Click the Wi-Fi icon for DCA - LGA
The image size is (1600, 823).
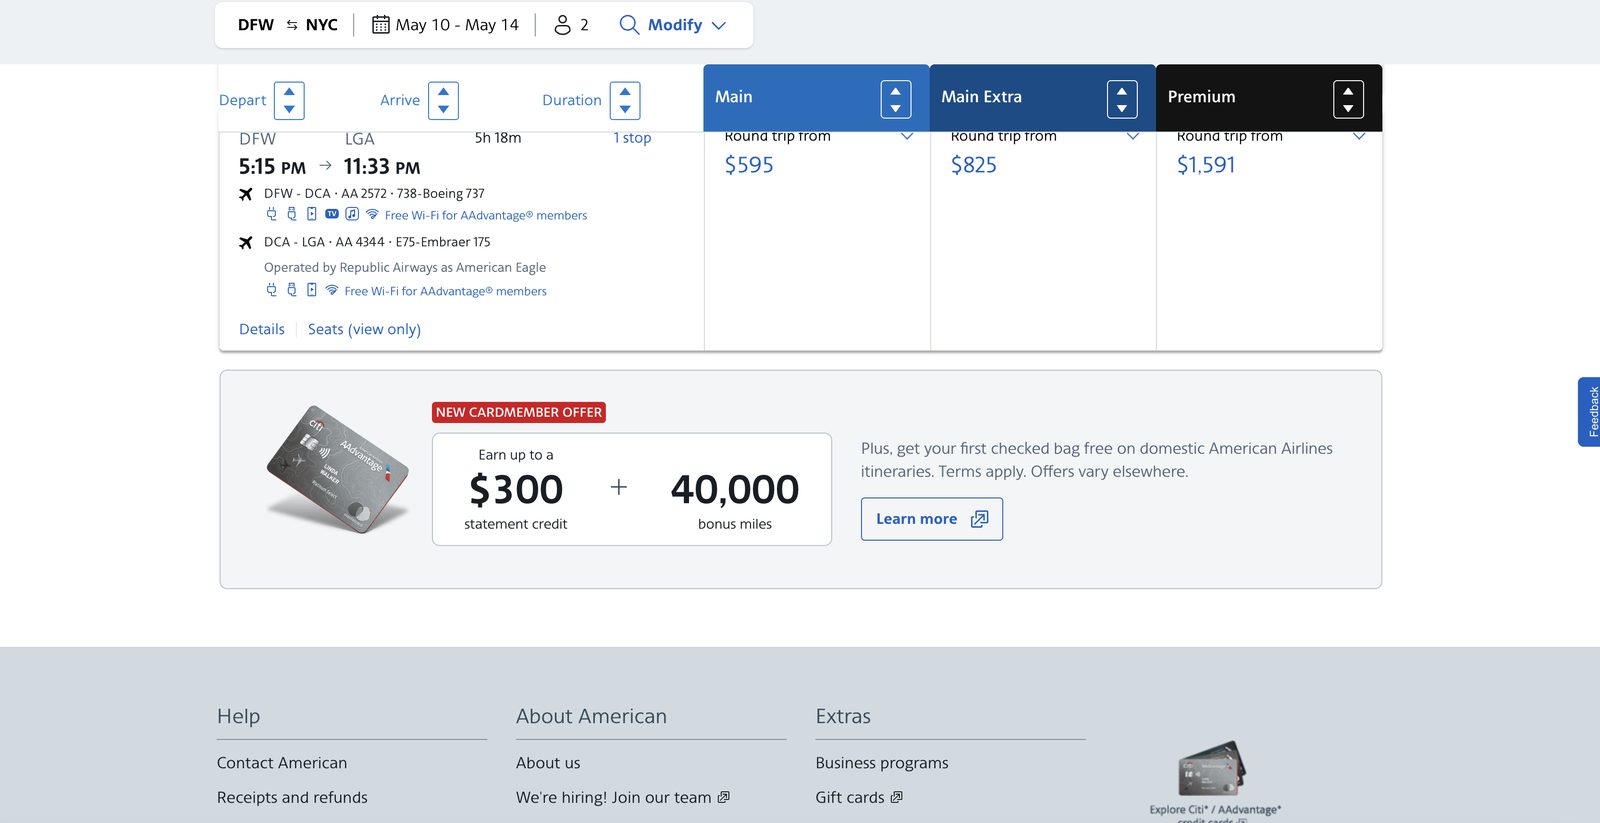332,290
